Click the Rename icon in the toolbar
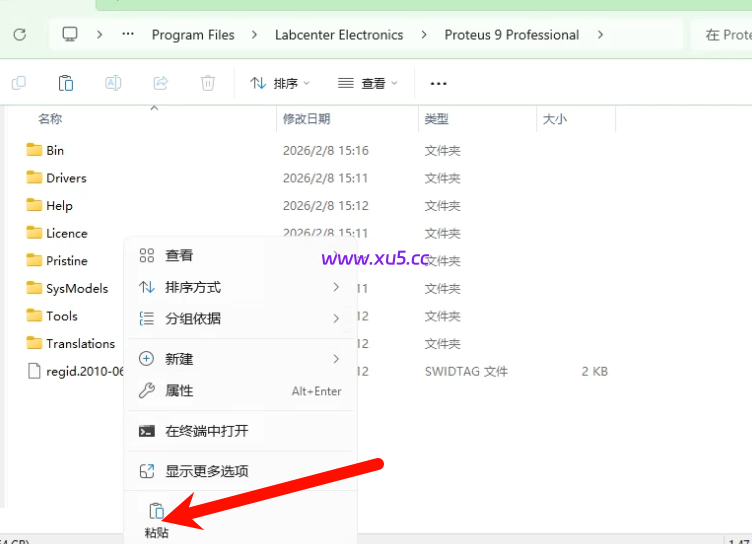This screenshot has height=544, width=752. [113, 83]
